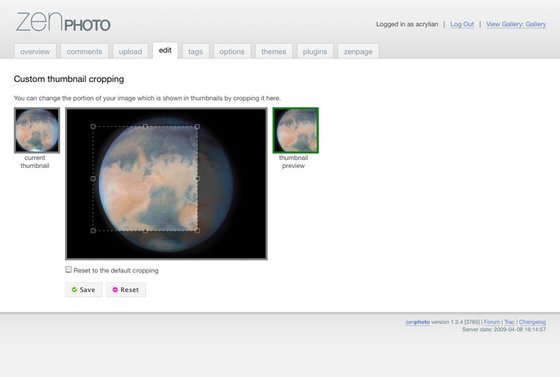Click the Log Out link
Image resolution: width=560 pixels, height=377 pixels.
pos(462,24)
